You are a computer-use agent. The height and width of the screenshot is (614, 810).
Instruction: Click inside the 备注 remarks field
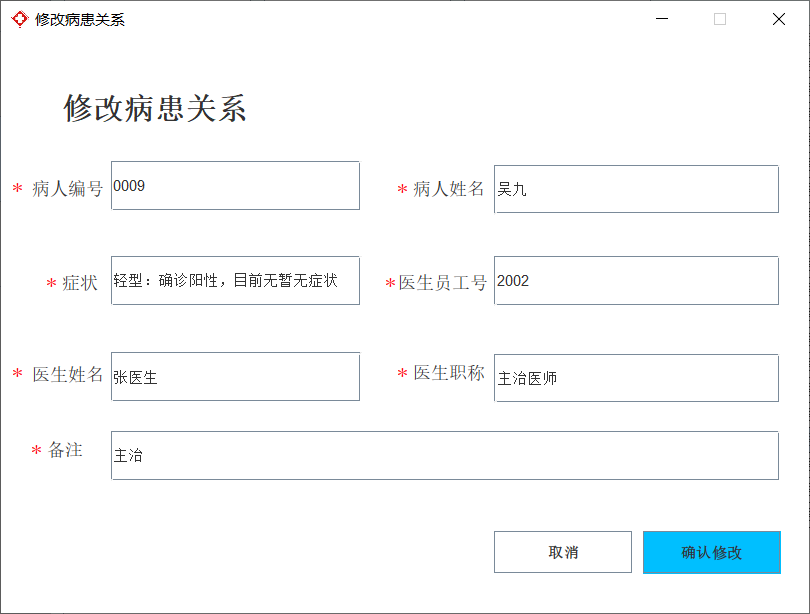(x=445, y=455)
